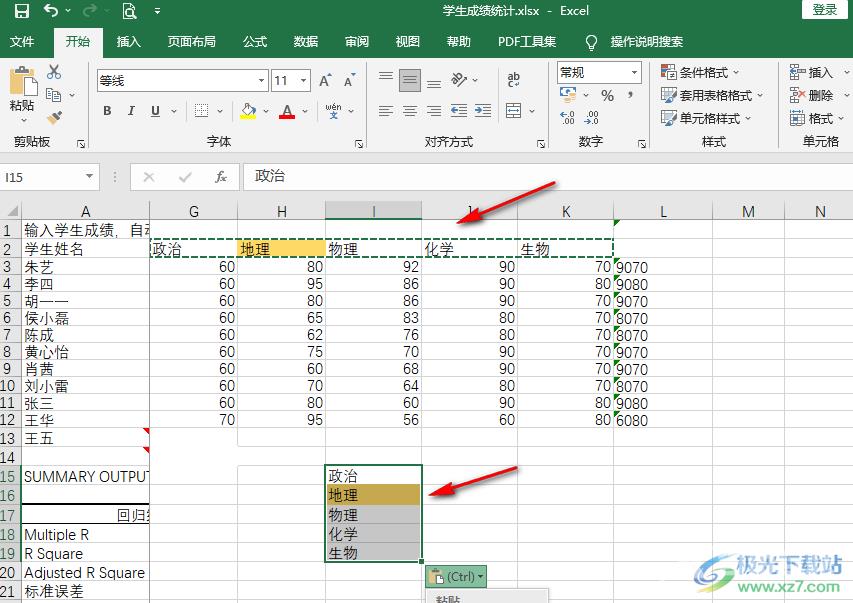This screenshot has height=603, width=853.
Task: Align cell text left
Action: (386, 111)
